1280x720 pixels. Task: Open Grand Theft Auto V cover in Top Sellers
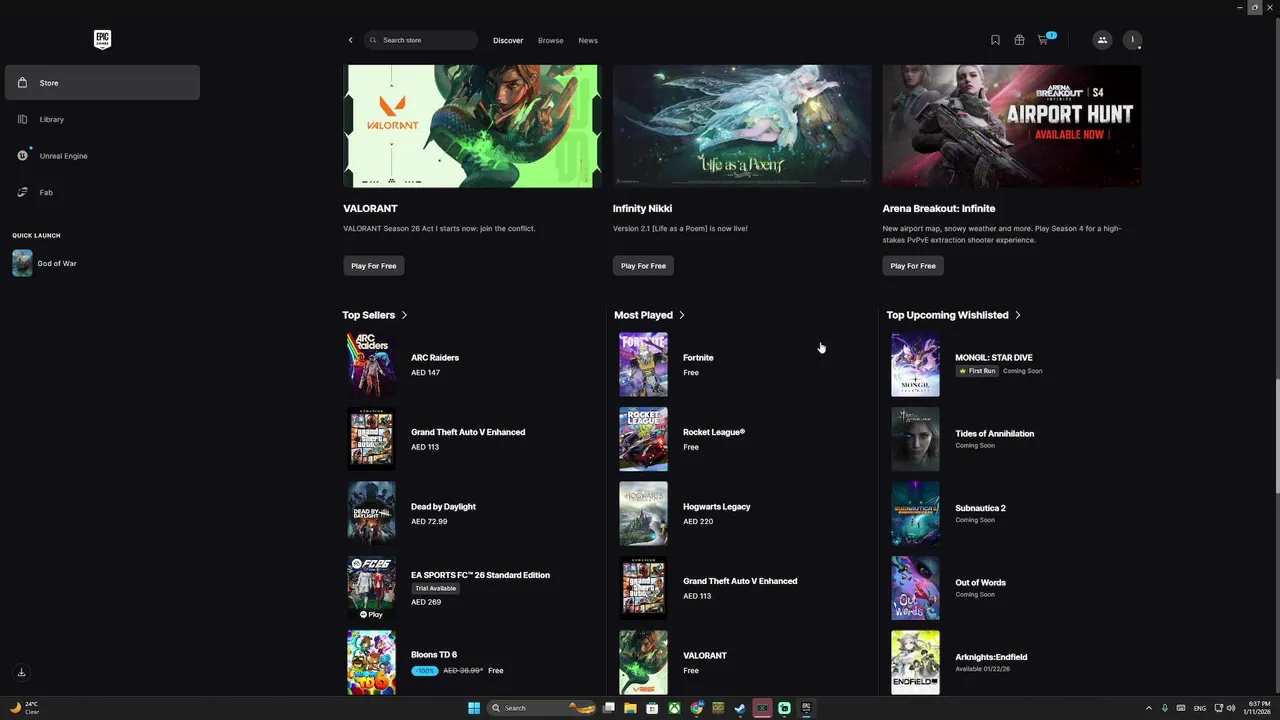click(371, 439)
